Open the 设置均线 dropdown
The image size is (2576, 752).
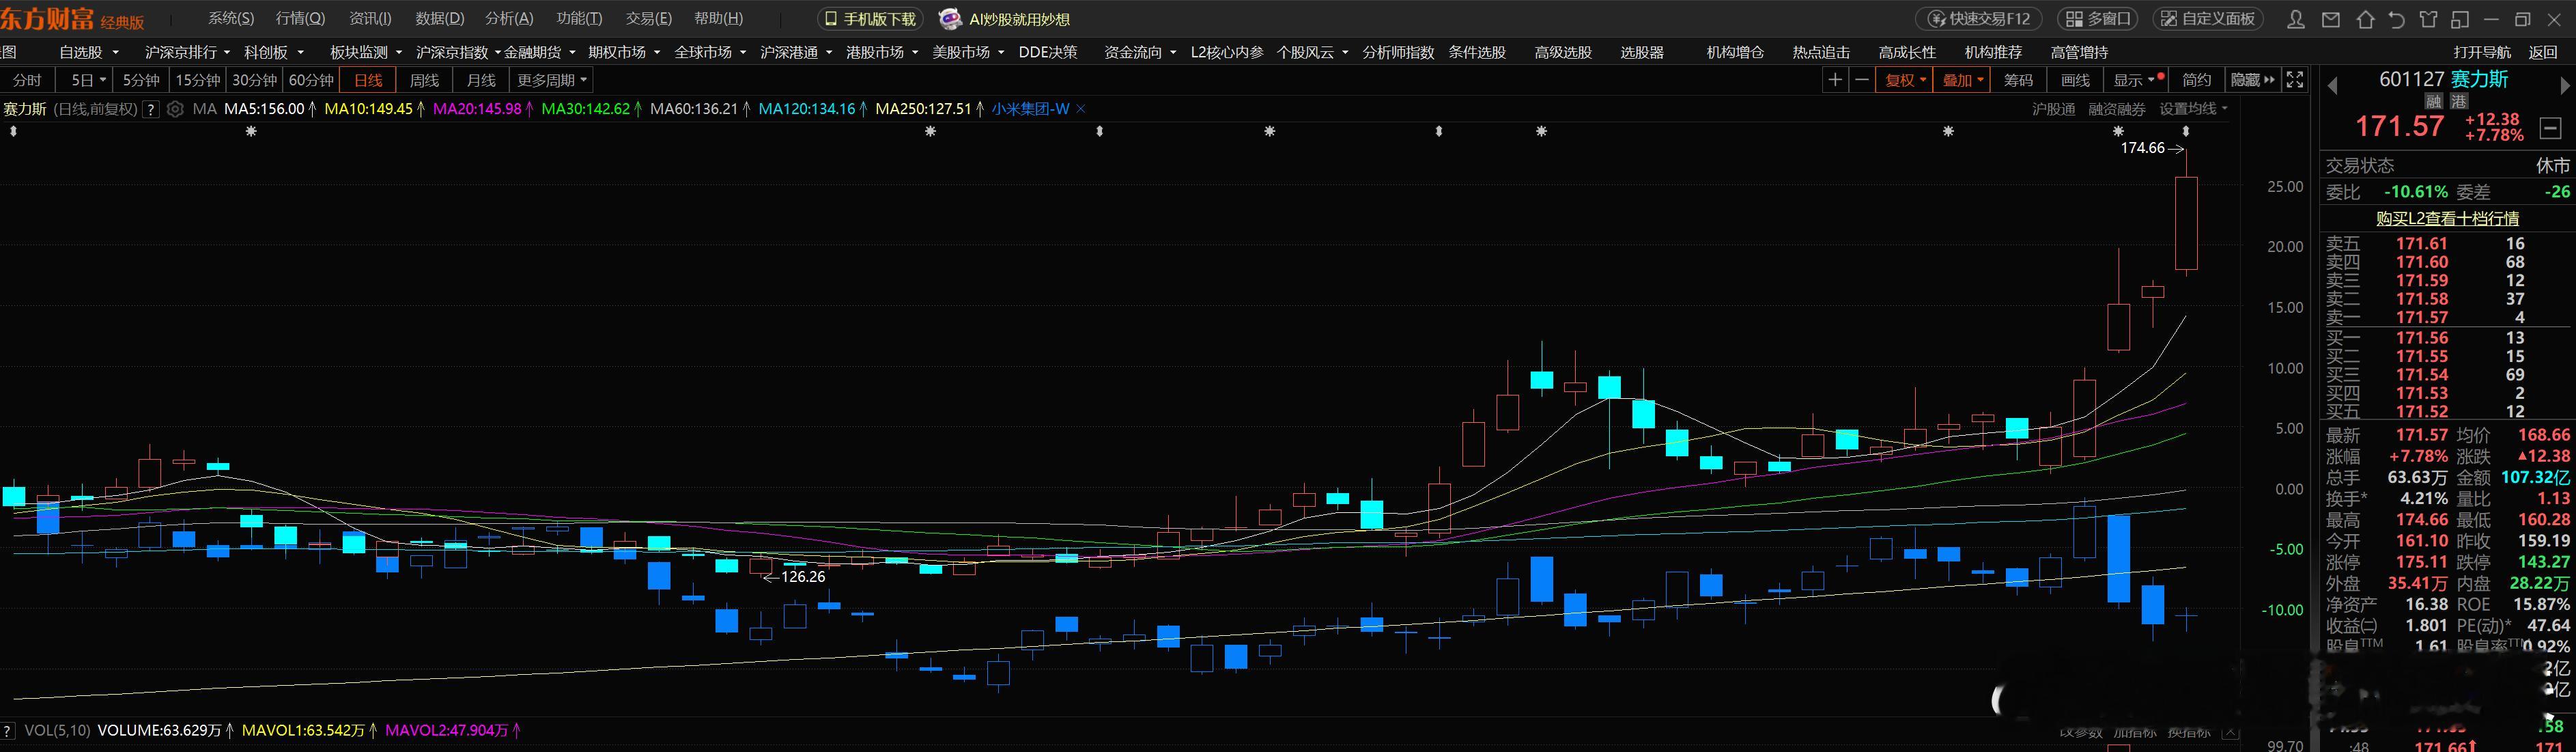point(2193,109)
